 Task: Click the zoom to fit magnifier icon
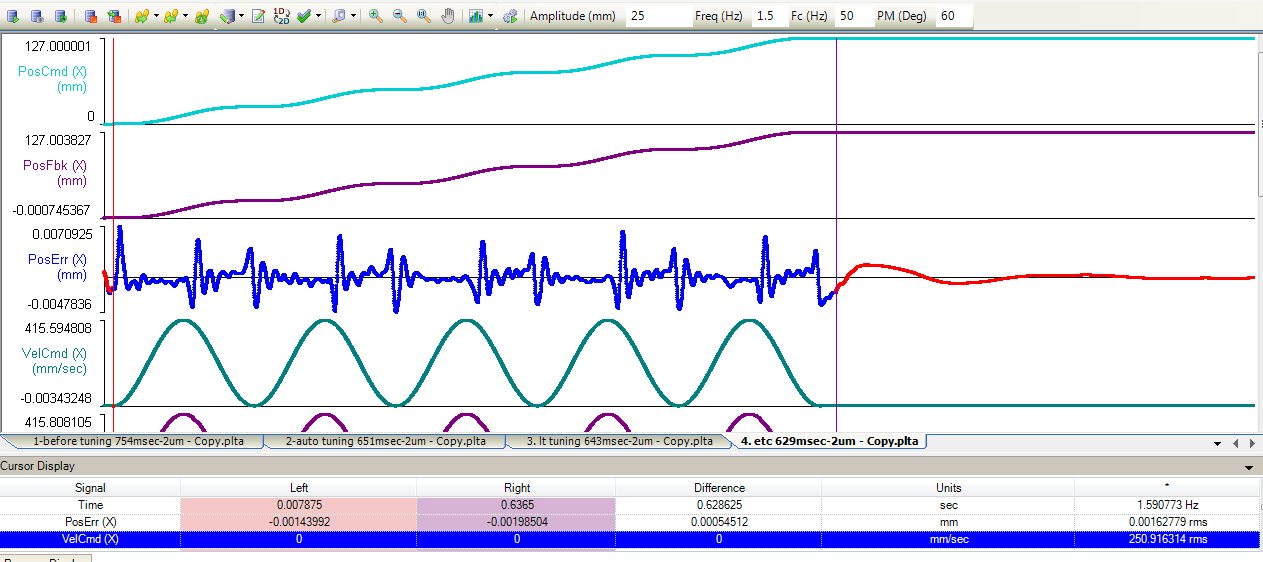[424, 16]
